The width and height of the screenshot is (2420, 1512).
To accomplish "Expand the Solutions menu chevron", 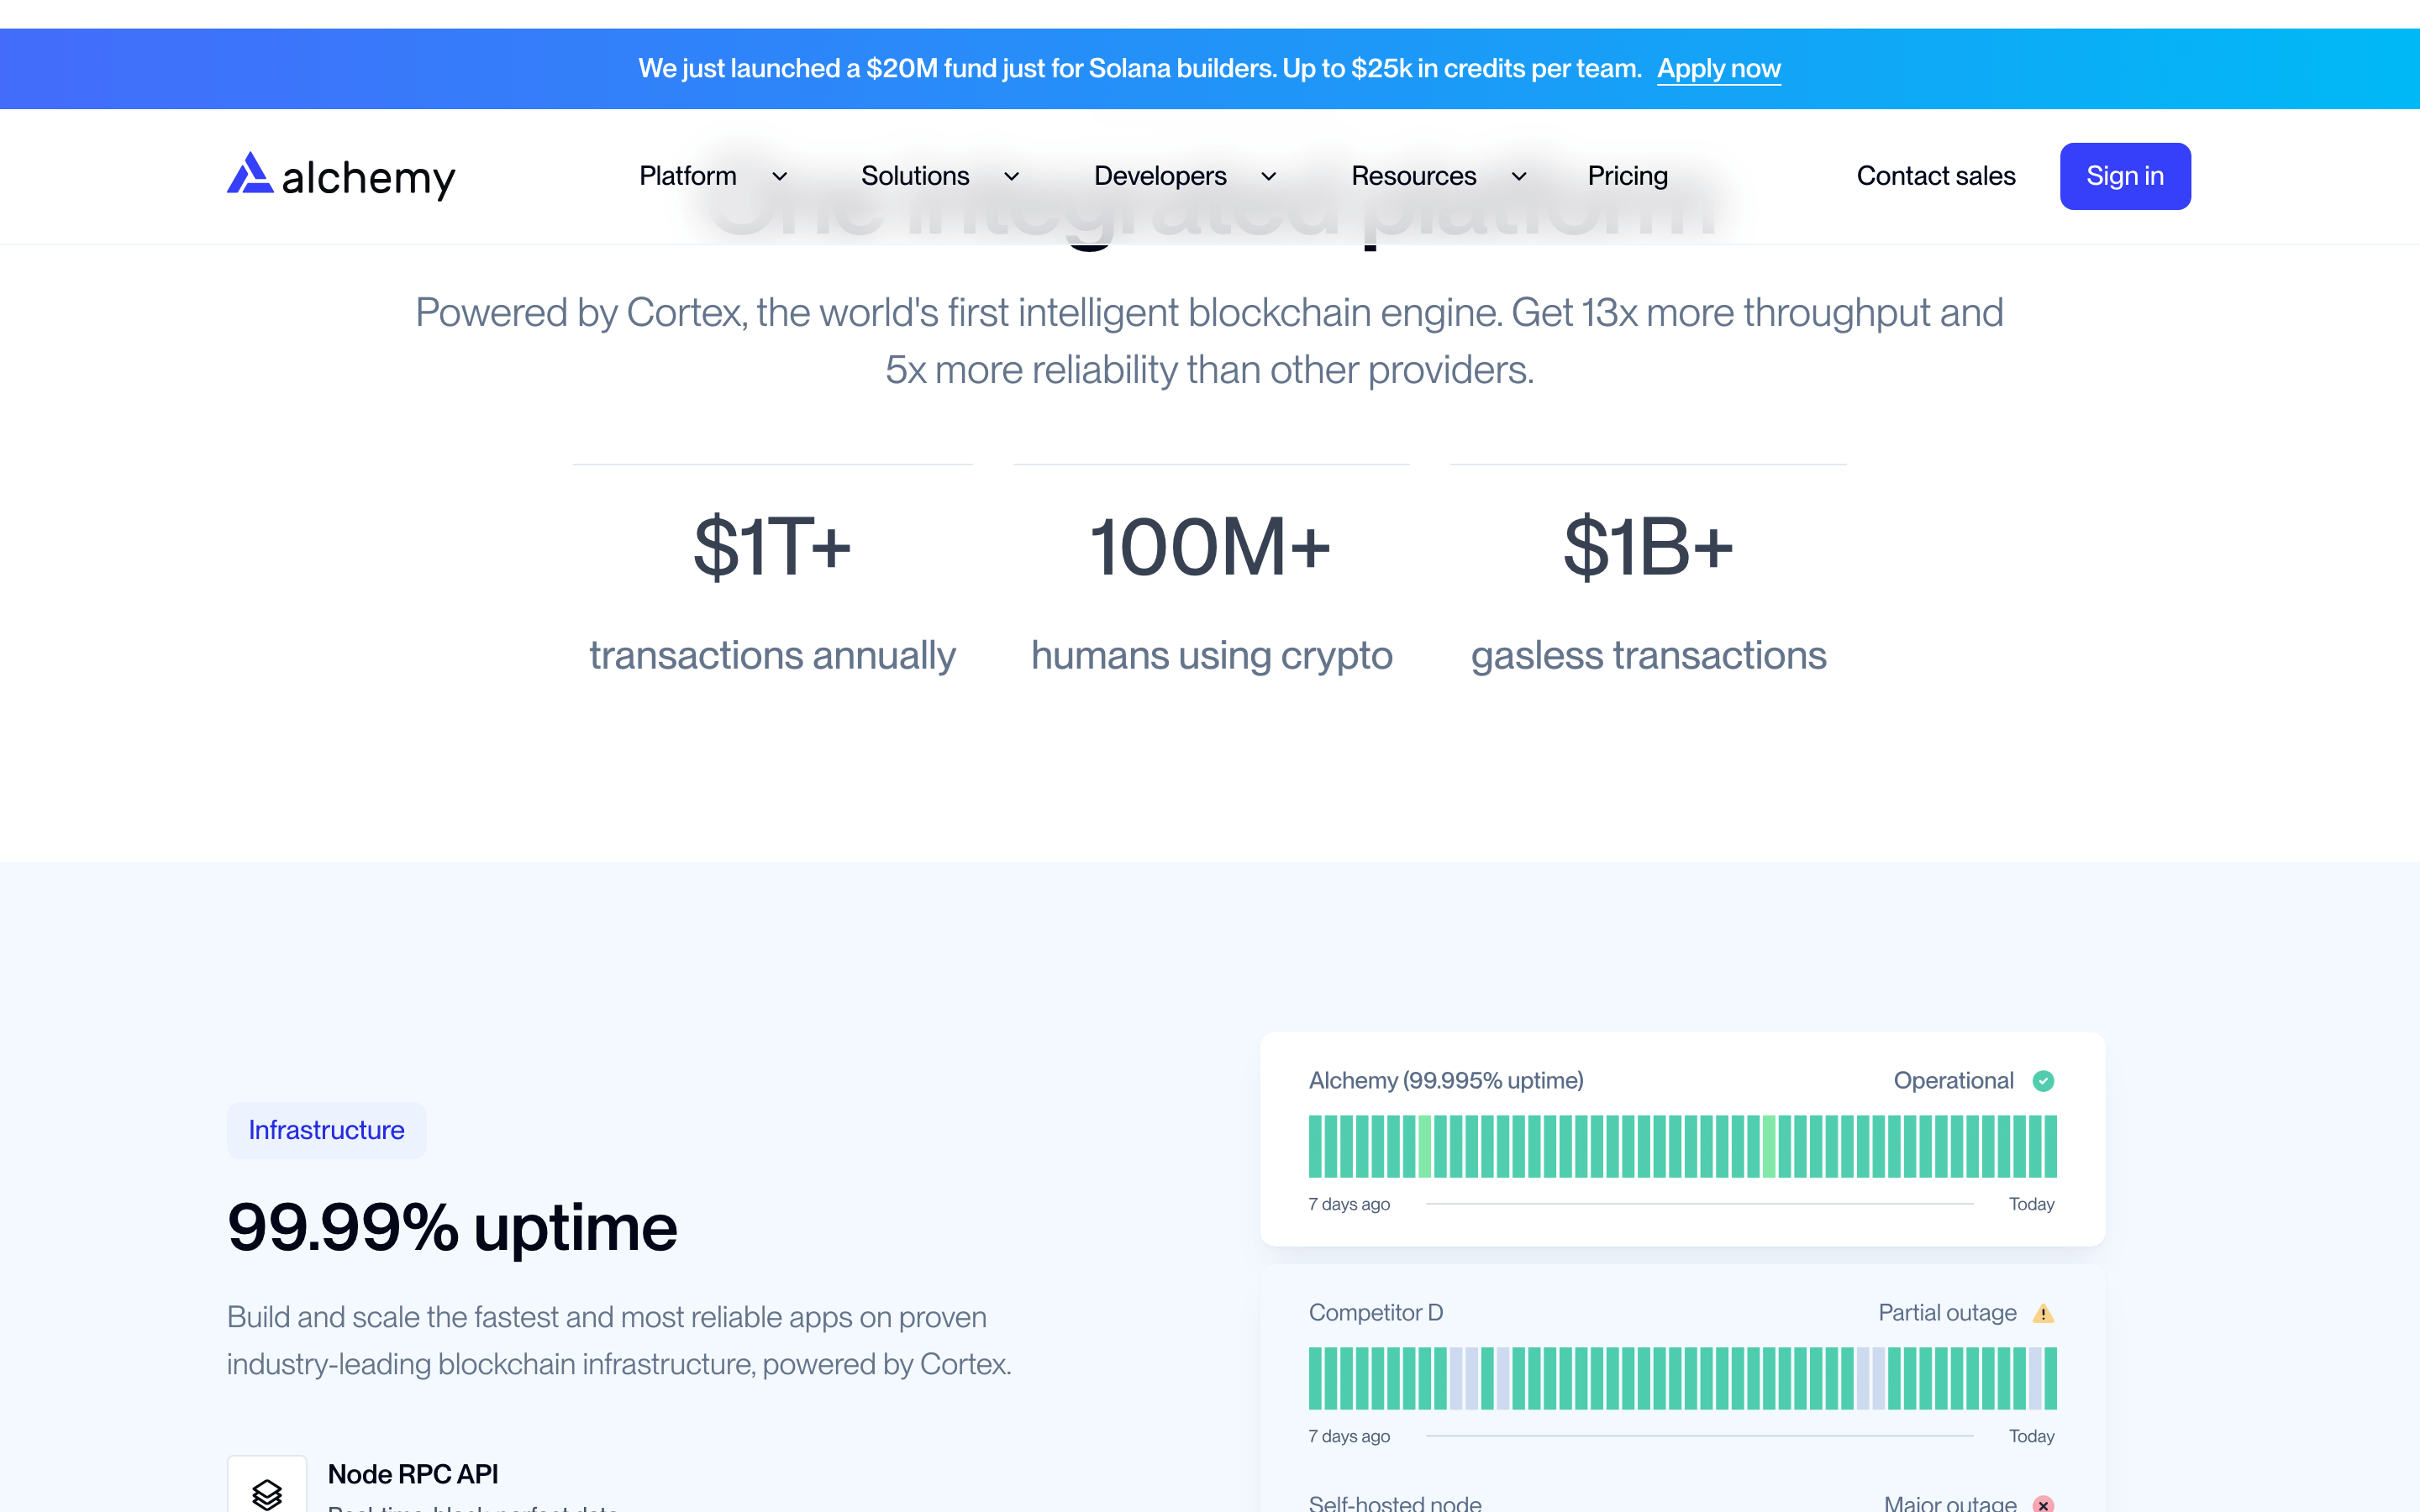I will (1012, 177).
